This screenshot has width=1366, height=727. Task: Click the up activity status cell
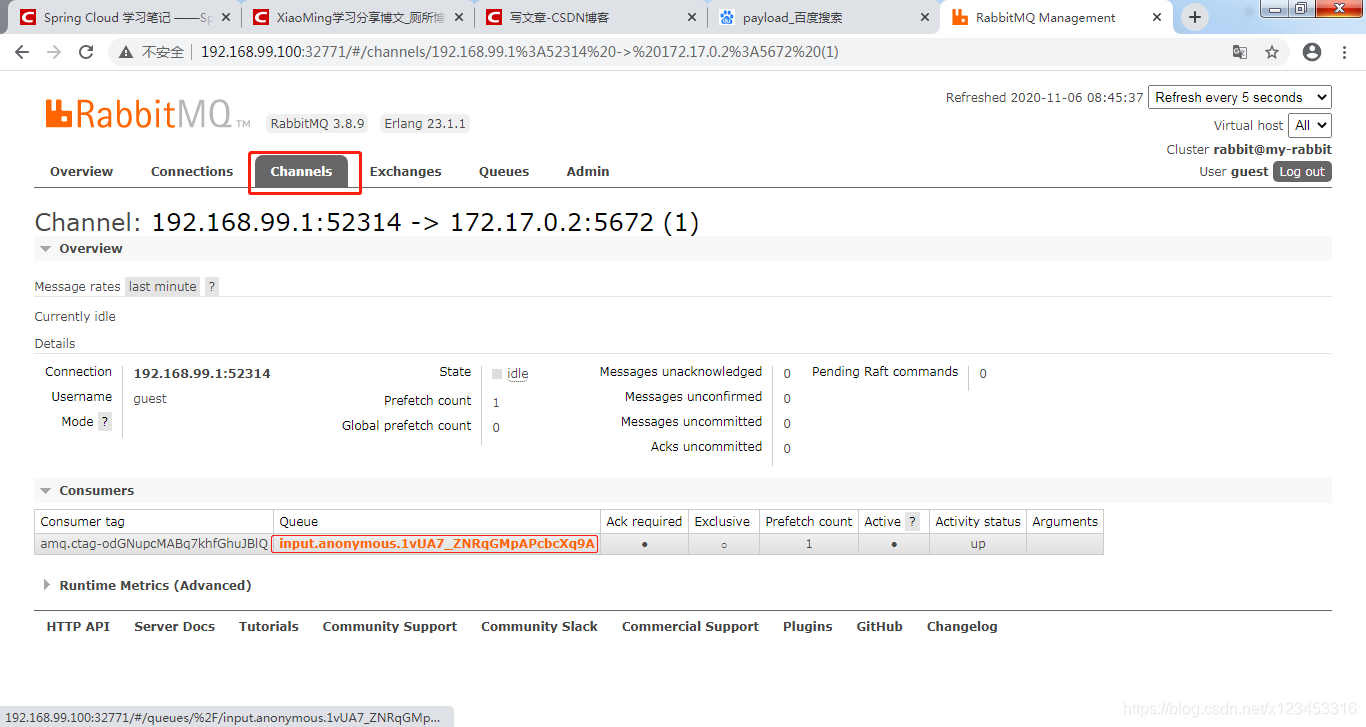[978, 544]
